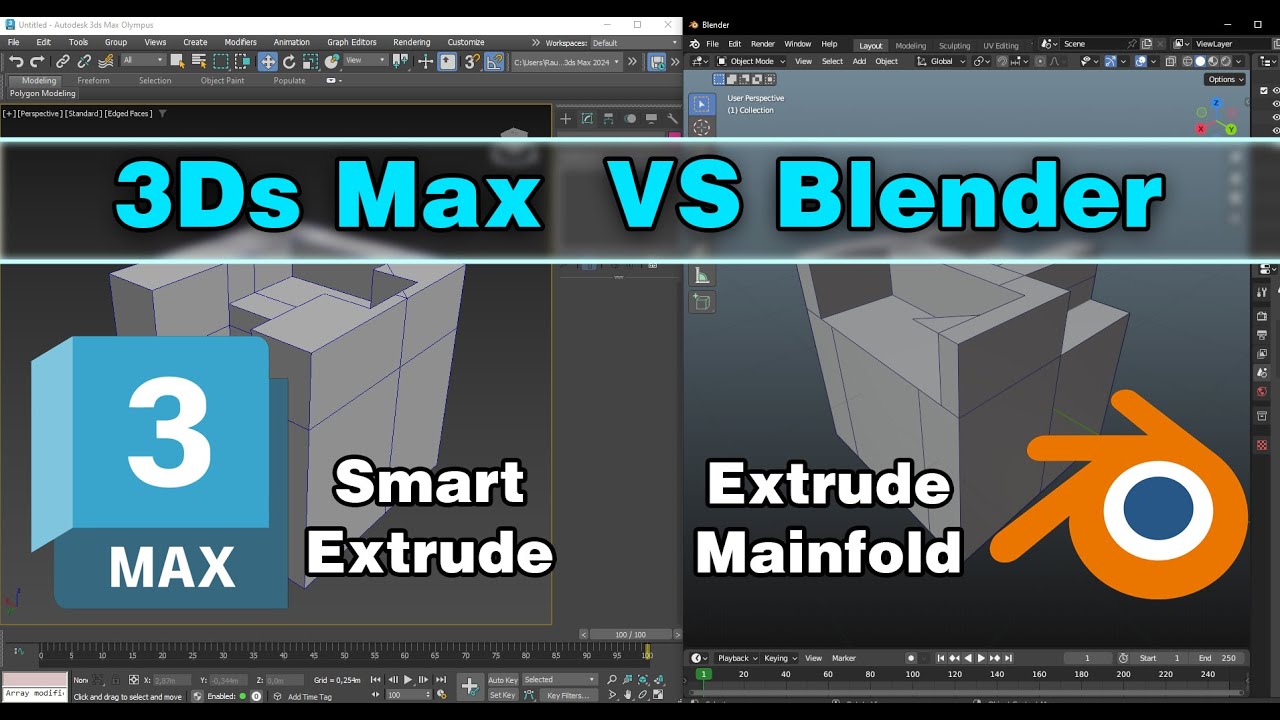Activate Select and Move tool in 3ds Max

pyautogui.click(x=268, y=62)
